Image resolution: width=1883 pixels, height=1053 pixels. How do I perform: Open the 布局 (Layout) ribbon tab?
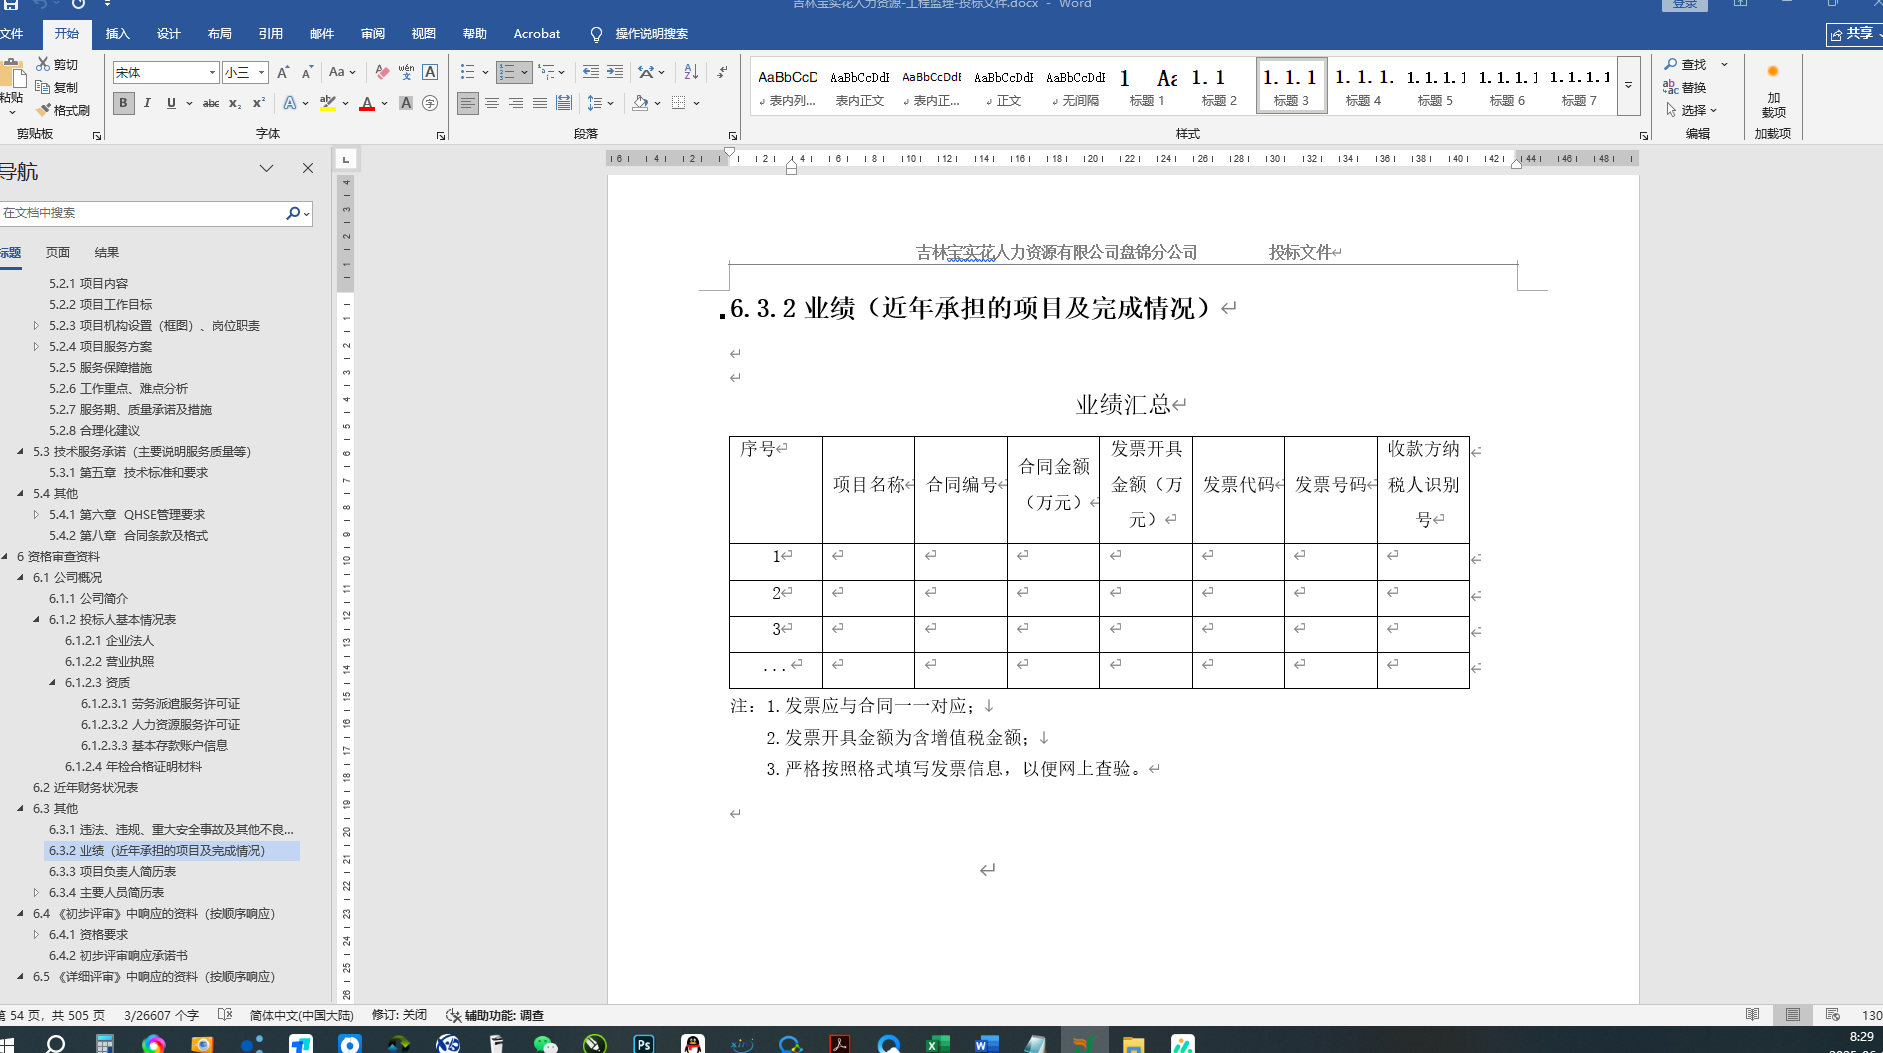click(220, 34)
